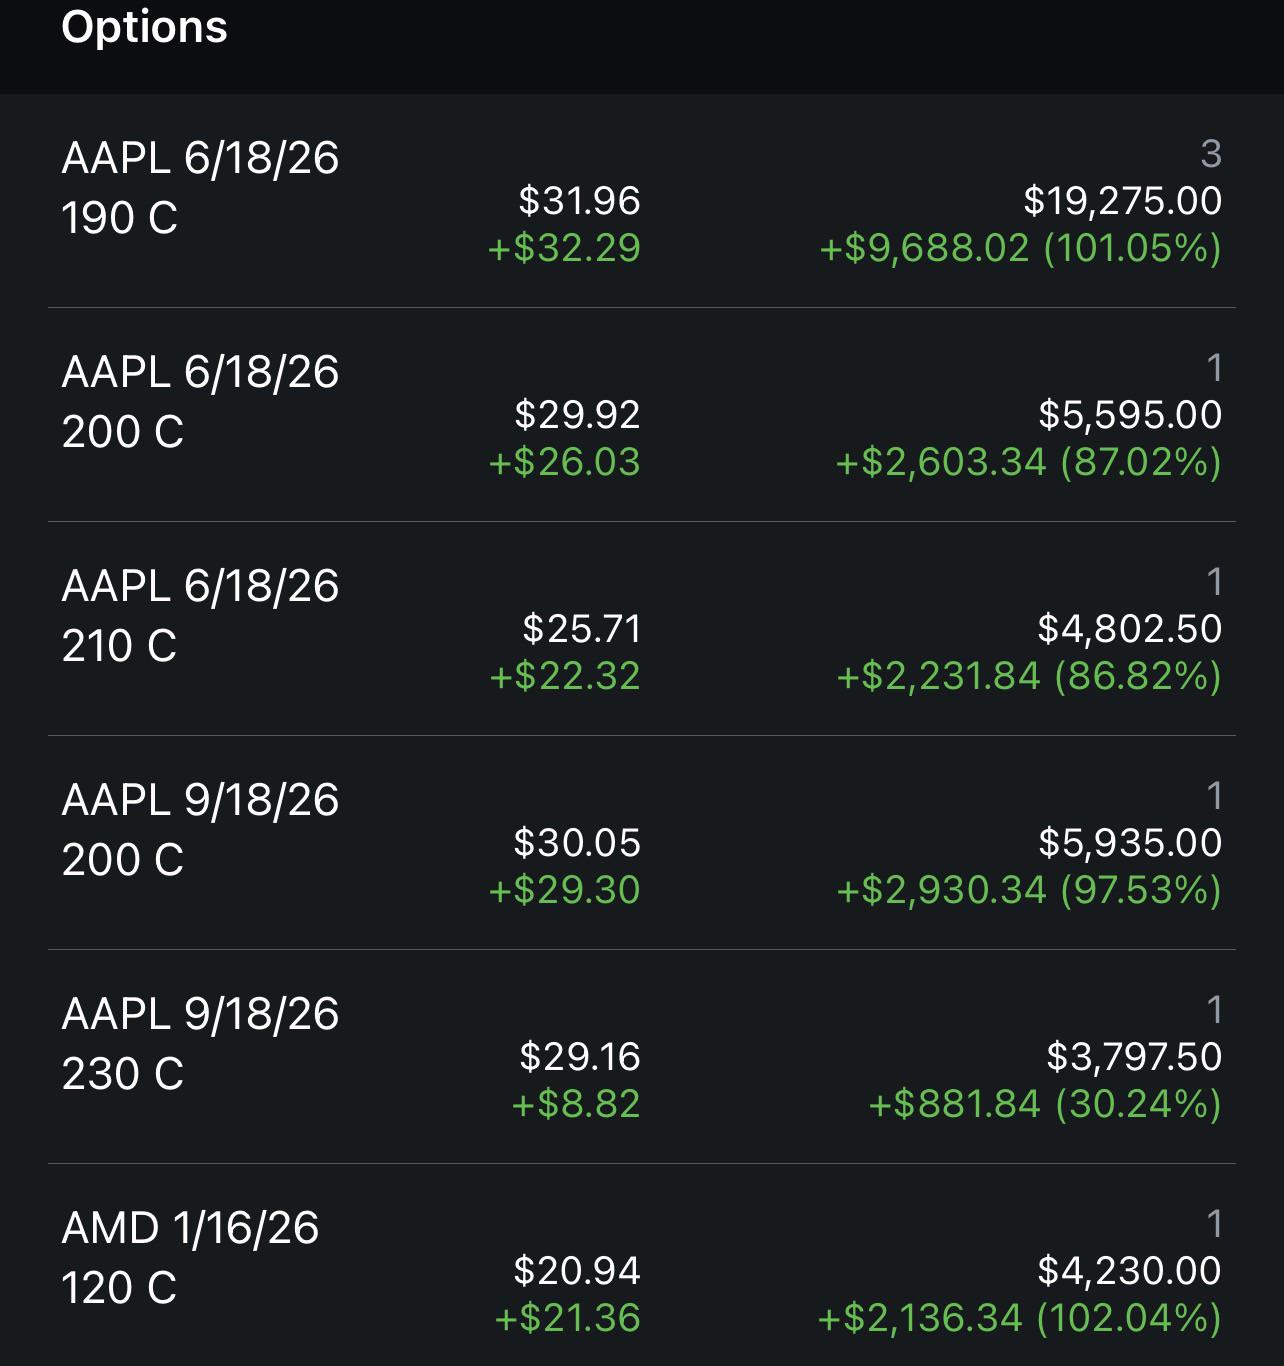Tap the $31.96 price of 190 C
This screenshot has height=1366, width=1284.
coord(579,201)
